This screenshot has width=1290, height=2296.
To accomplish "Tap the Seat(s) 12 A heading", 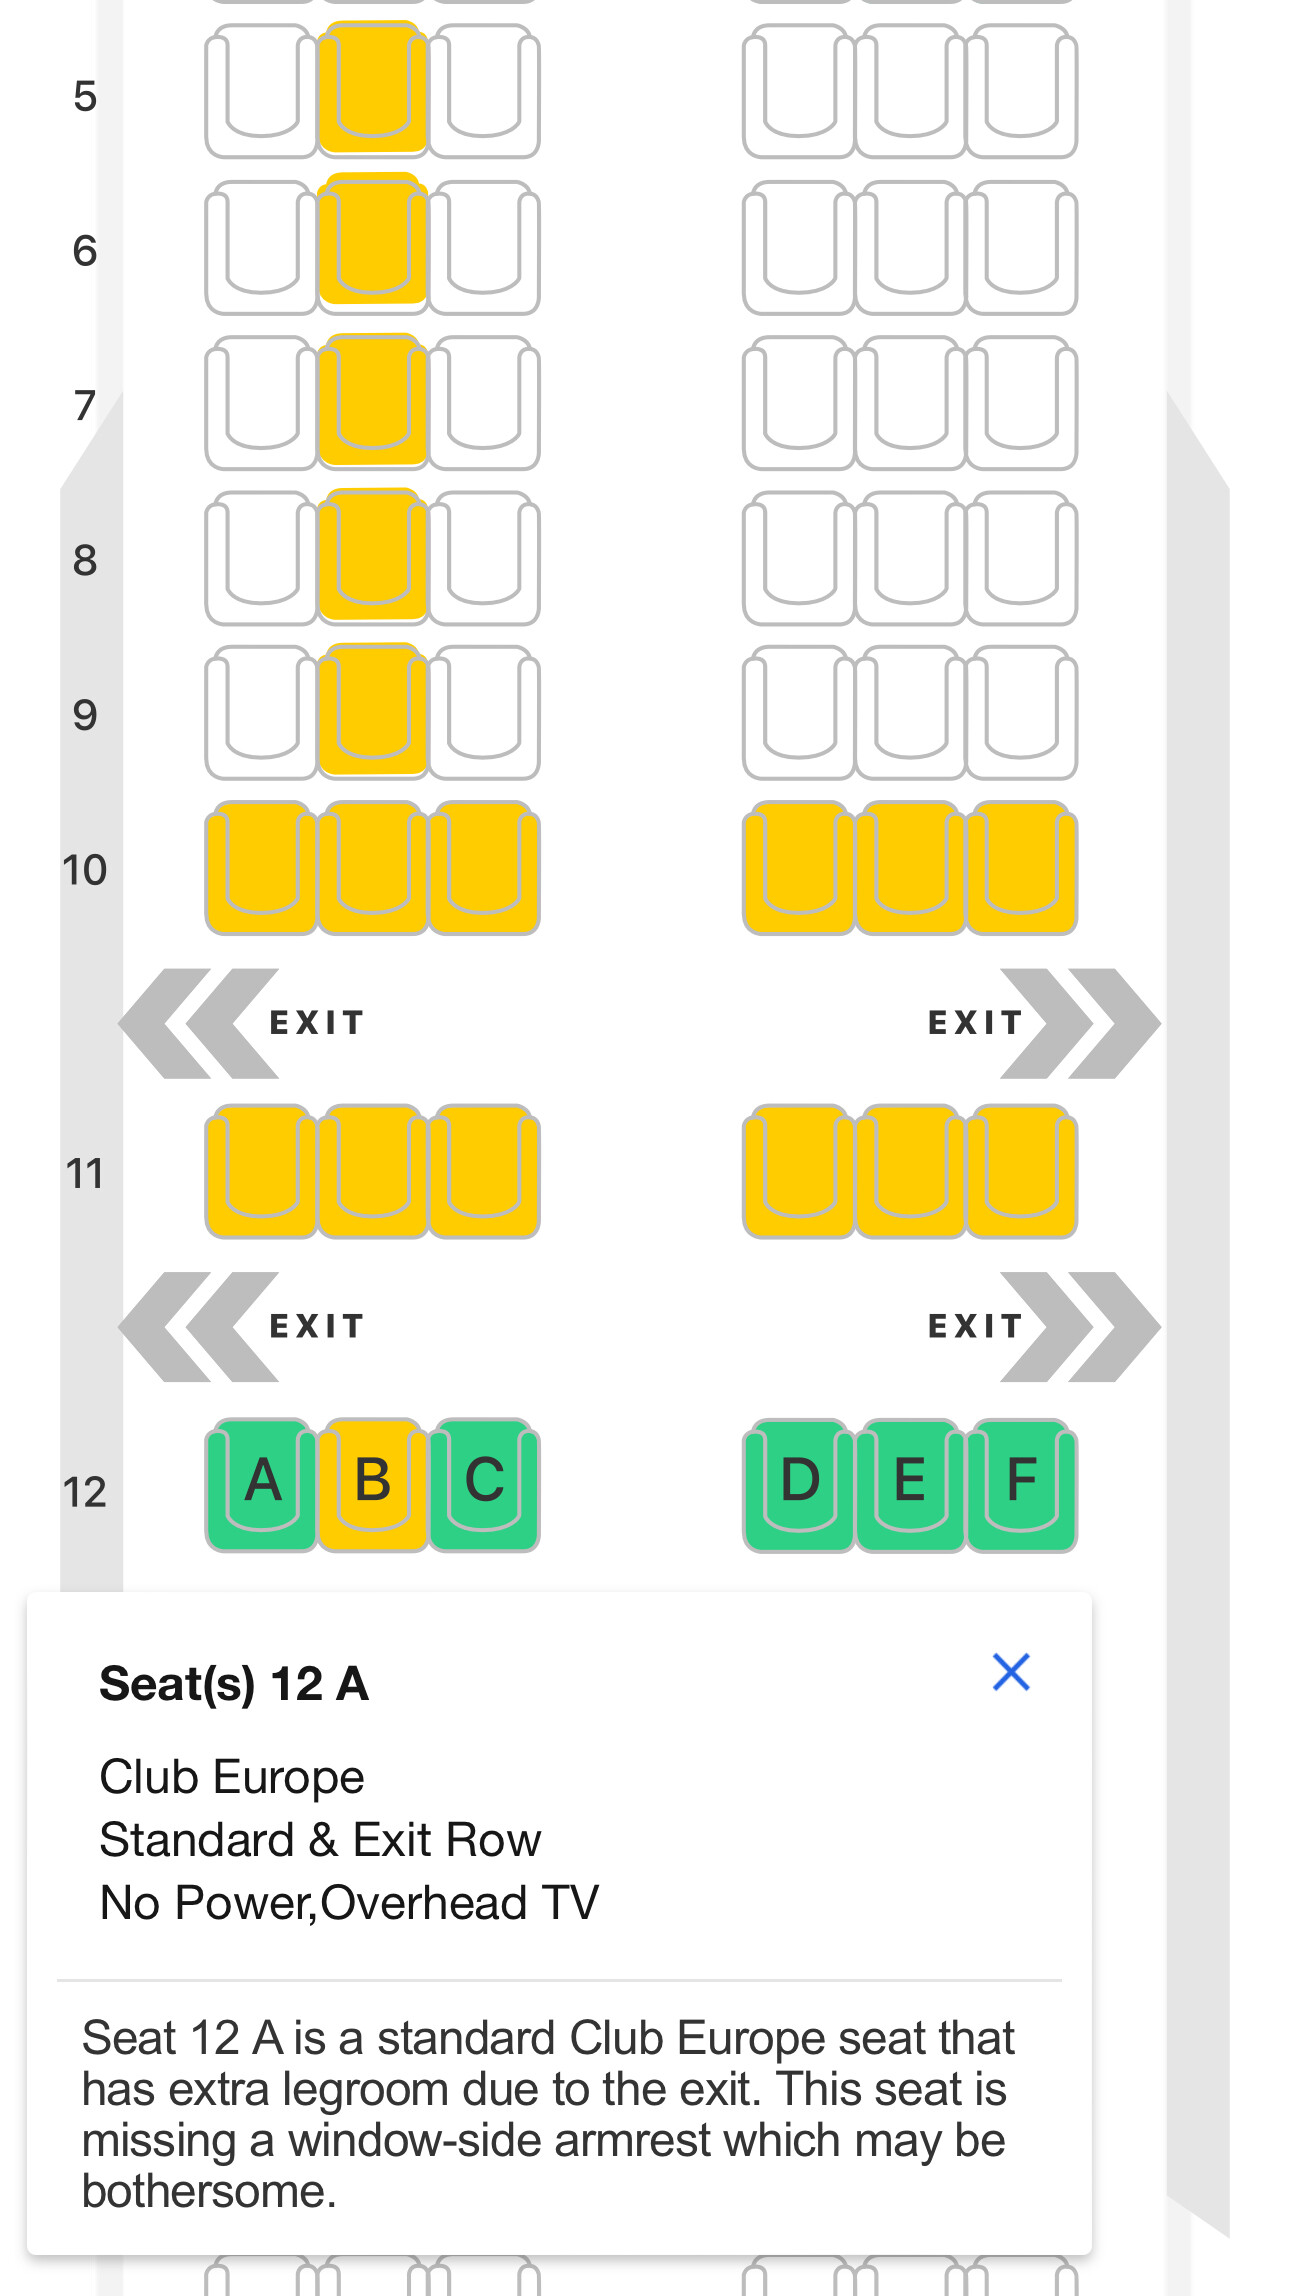I will pos(234,1684).
